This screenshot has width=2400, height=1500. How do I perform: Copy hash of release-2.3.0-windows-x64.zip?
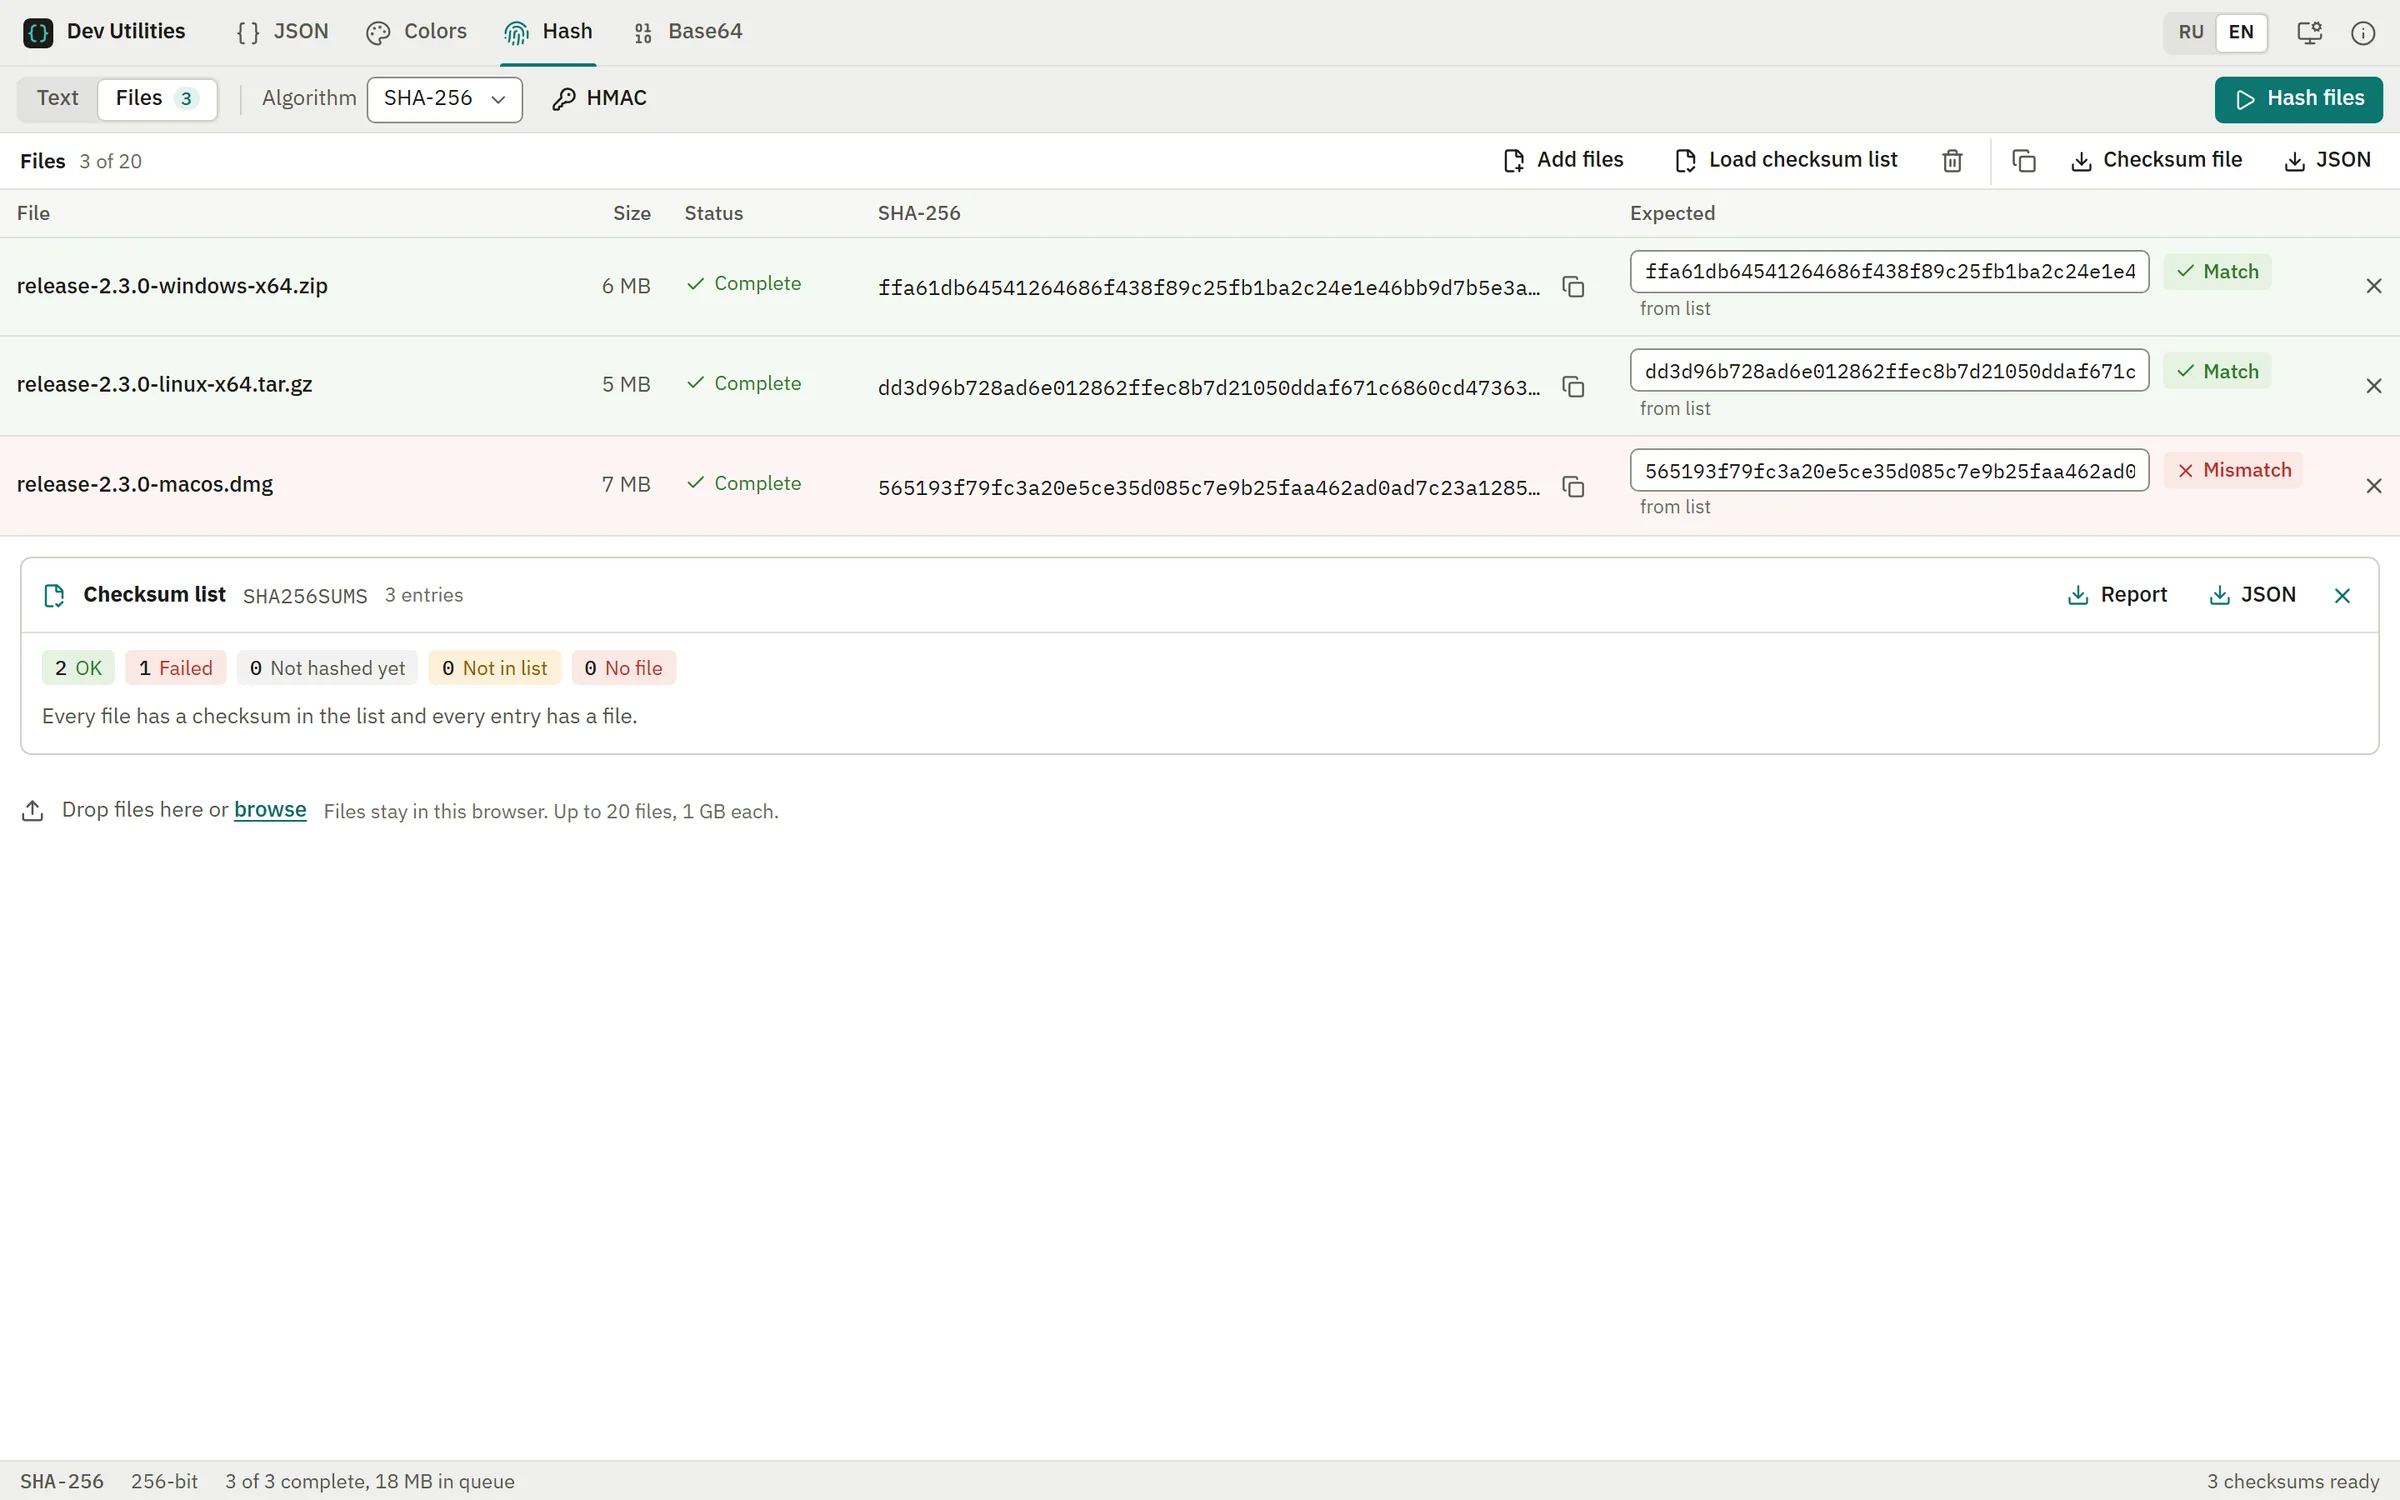pos(1573,287)
